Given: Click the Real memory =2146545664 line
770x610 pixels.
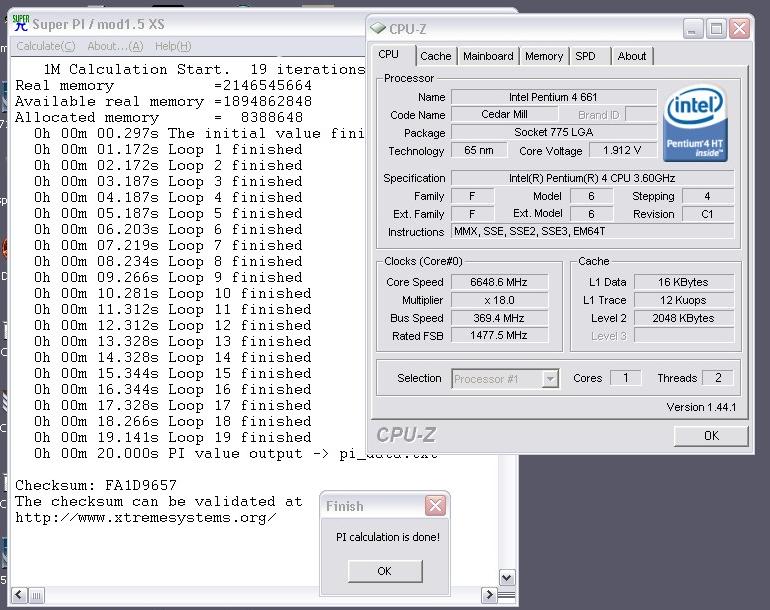Looking at the screenshot, I should coord(164,85).
